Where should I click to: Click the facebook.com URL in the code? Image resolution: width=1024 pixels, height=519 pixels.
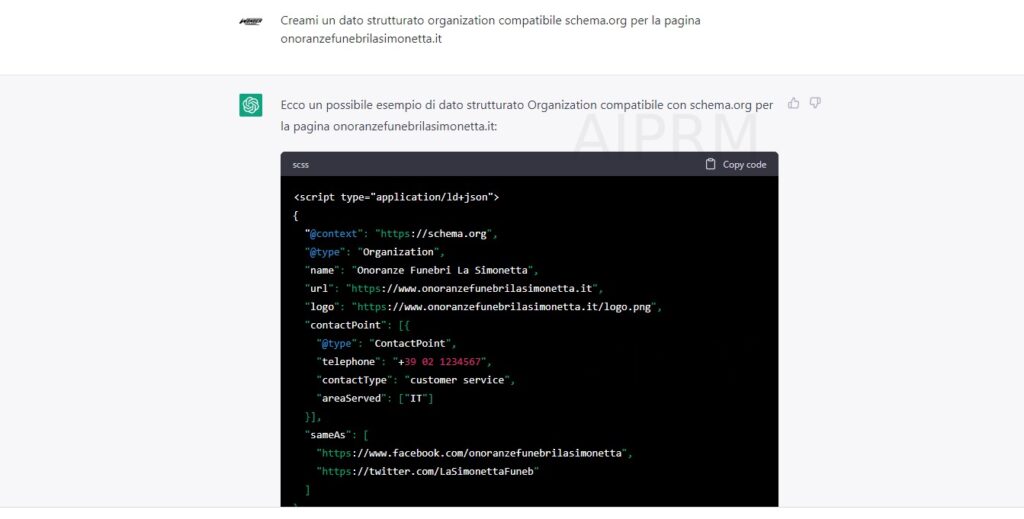click(x=475, y=453)
